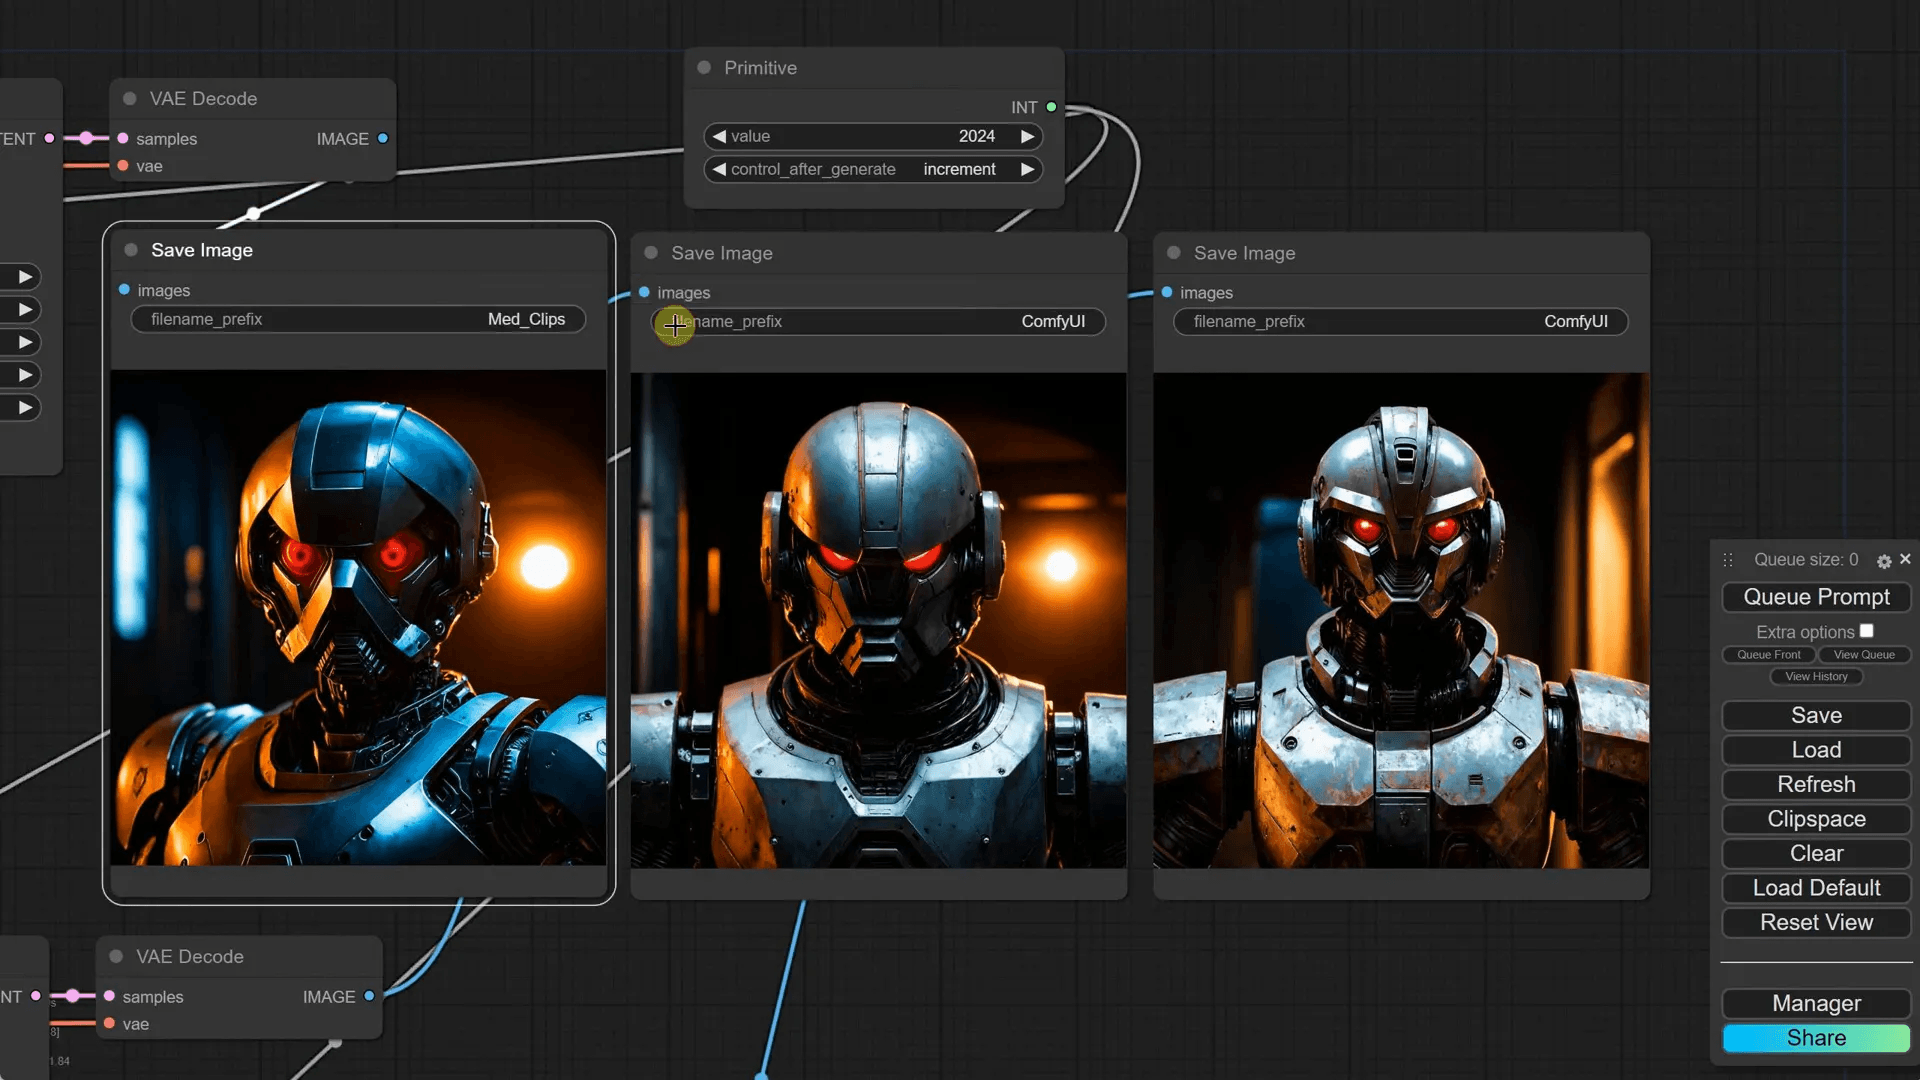Grab the queue panel drag handle
The image size is (1920, 1080).
(1728, 560)
